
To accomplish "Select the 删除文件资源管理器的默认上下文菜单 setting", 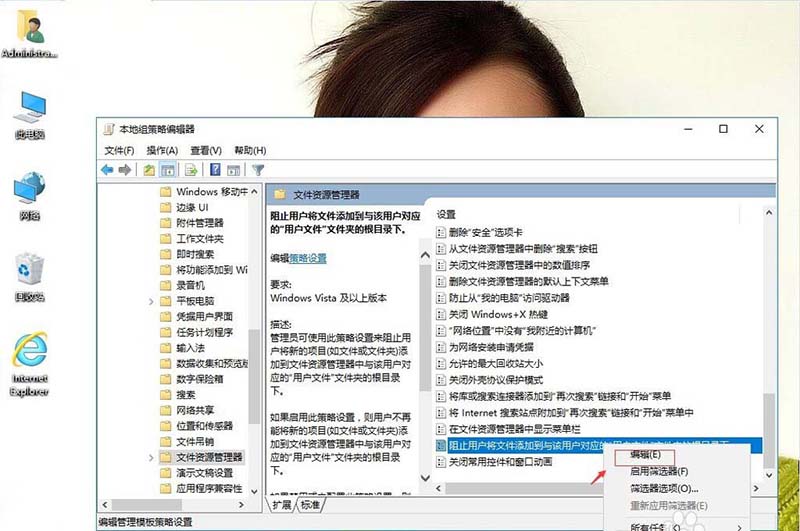I will tap(529, 282).
